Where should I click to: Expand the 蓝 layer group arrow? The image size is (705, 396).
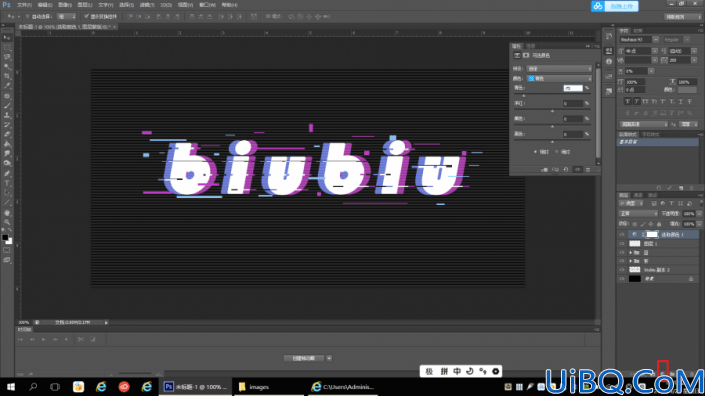click(630, 253)
